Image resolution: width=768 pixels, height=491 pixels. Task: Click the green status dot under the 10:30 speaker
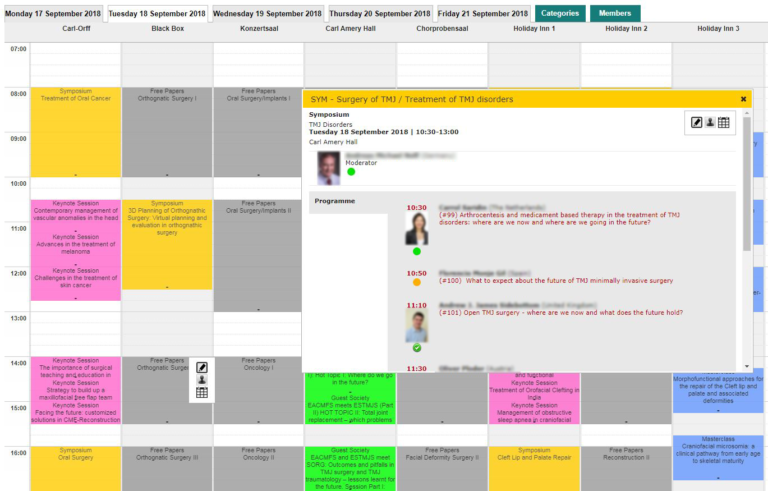416,251
